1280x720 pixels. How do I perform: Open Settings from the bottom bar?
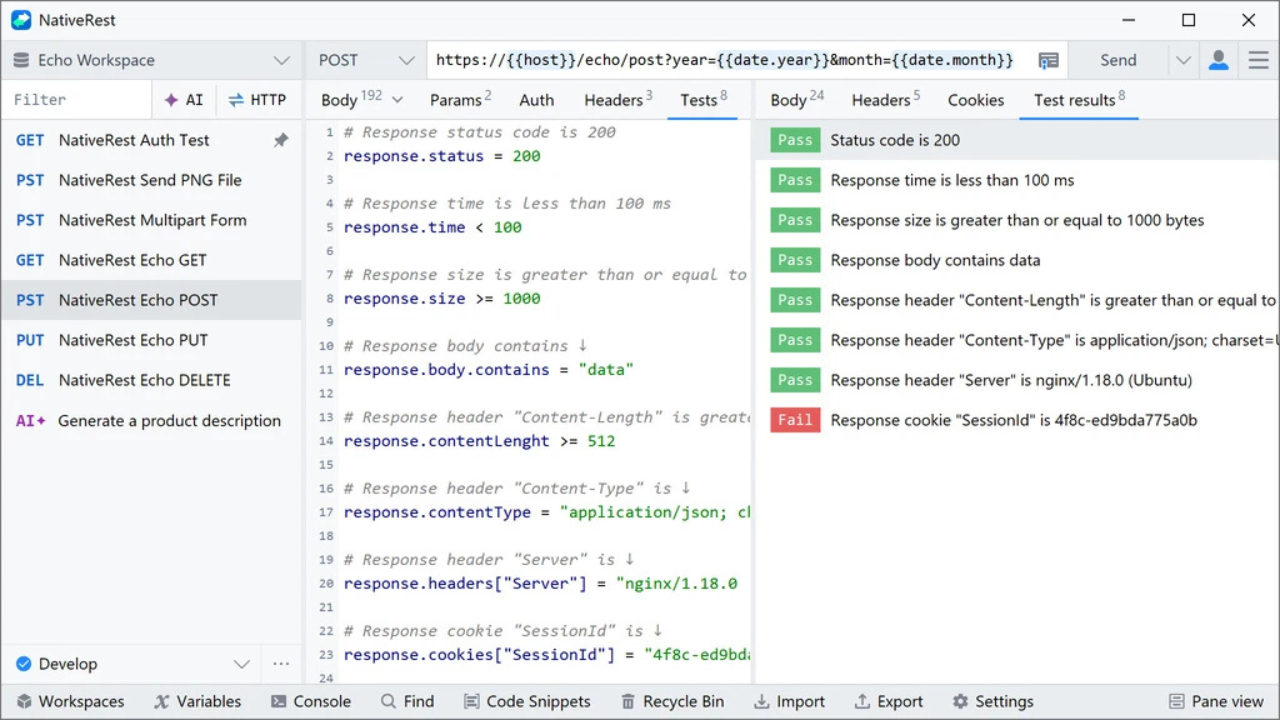point(992,701)
